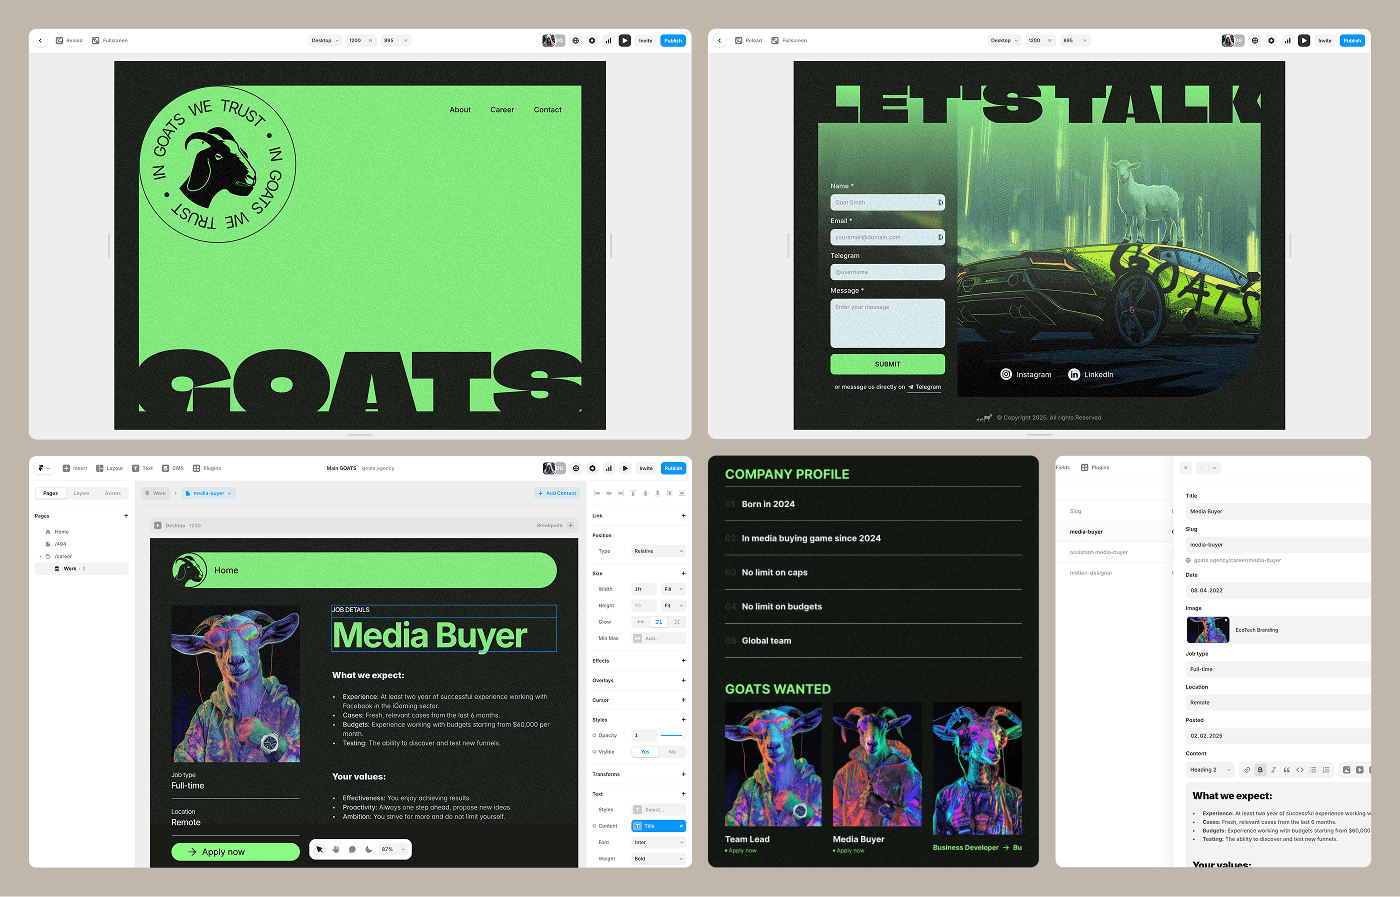
Task: Select the Hand tool in canvas toolbar
Action: click(336, 849)
